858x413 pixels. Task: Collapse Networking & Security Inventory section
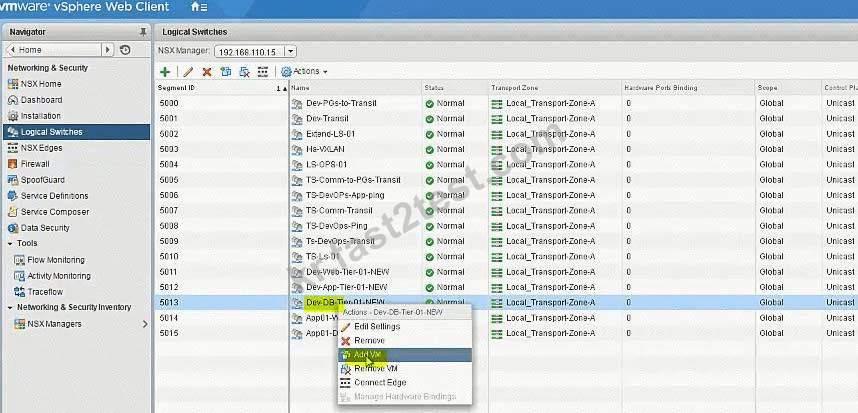[10, 307]
